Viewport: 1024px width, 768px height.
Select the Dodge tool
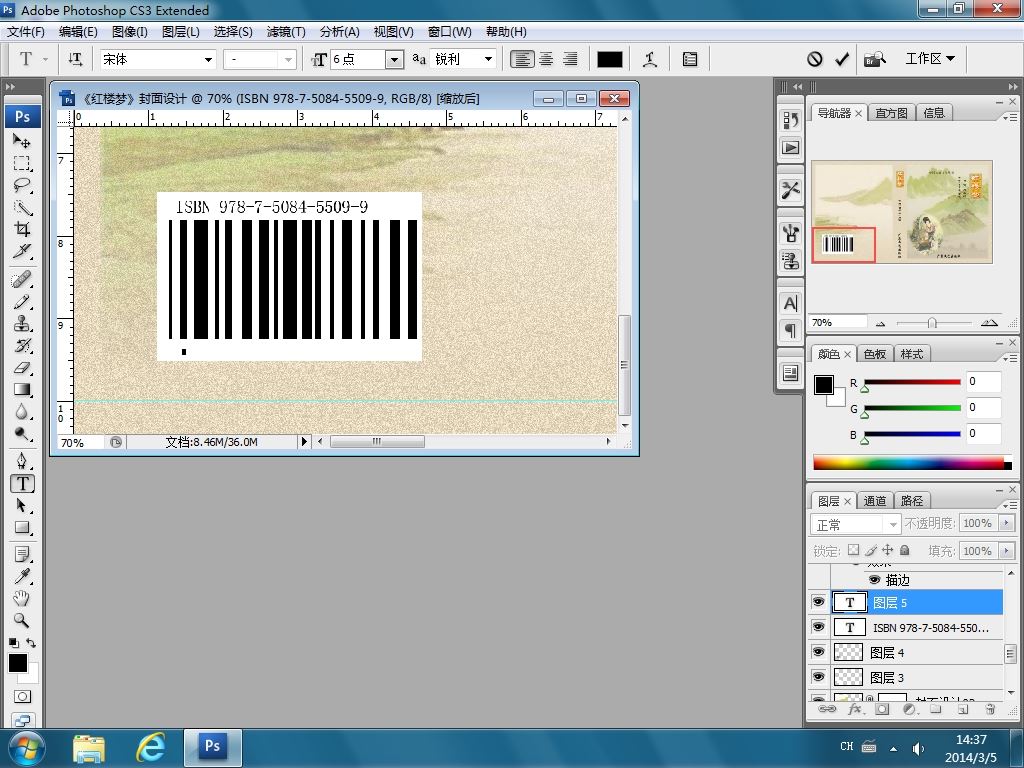coord(22,434)
